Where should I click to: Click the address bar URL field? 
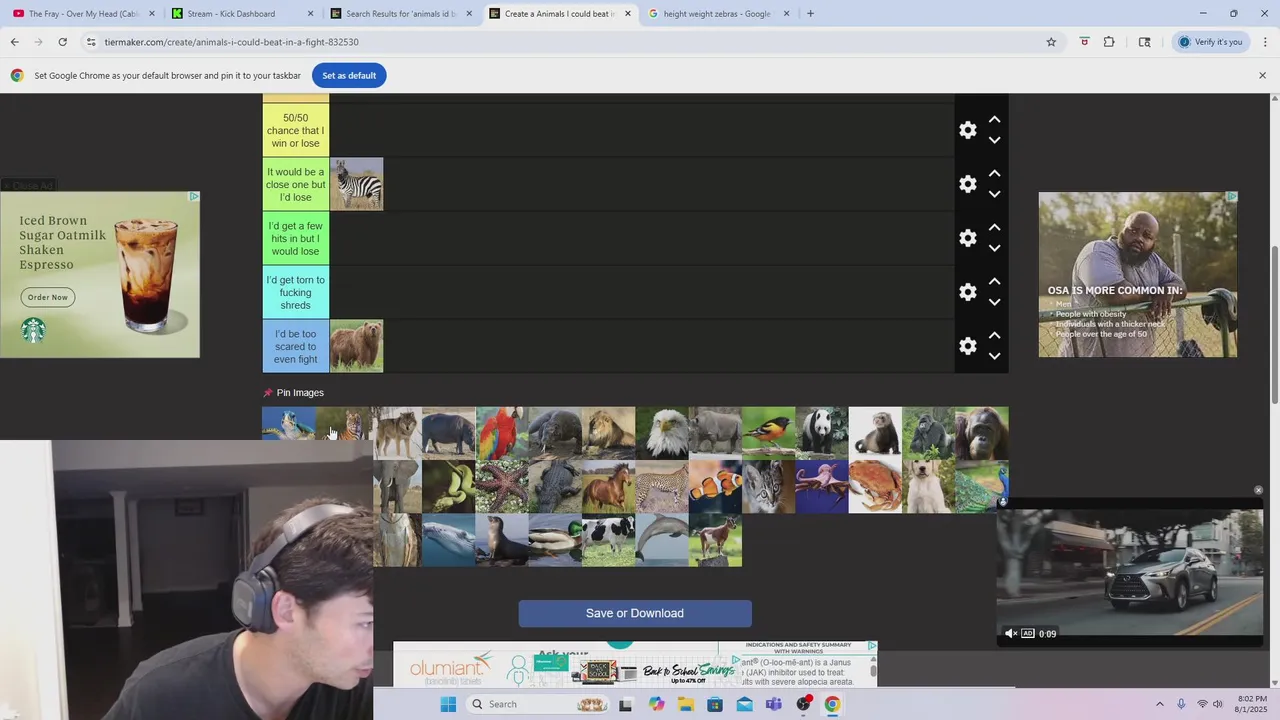570,42
